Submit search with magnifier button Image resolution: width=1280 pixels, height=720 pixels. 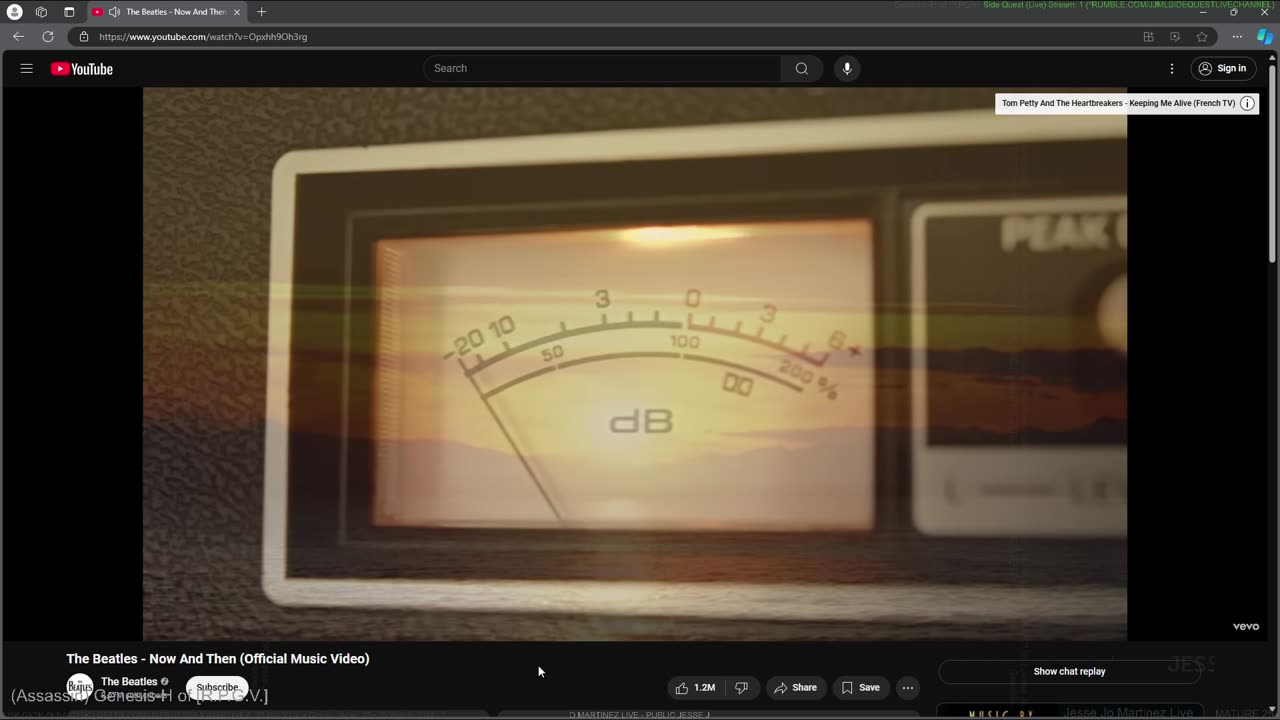pos(802,68)
